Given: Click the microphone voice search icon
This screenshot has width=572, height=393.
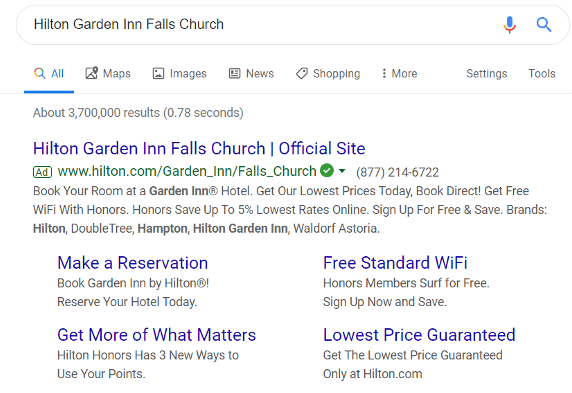Looking at the screenshot, I should [510, 24].
